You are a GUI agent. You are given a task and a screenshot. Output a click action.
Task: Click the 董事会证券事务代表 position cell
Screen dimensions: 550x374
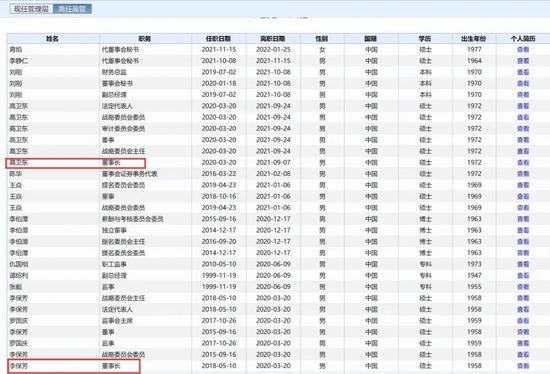coord(130,174)
